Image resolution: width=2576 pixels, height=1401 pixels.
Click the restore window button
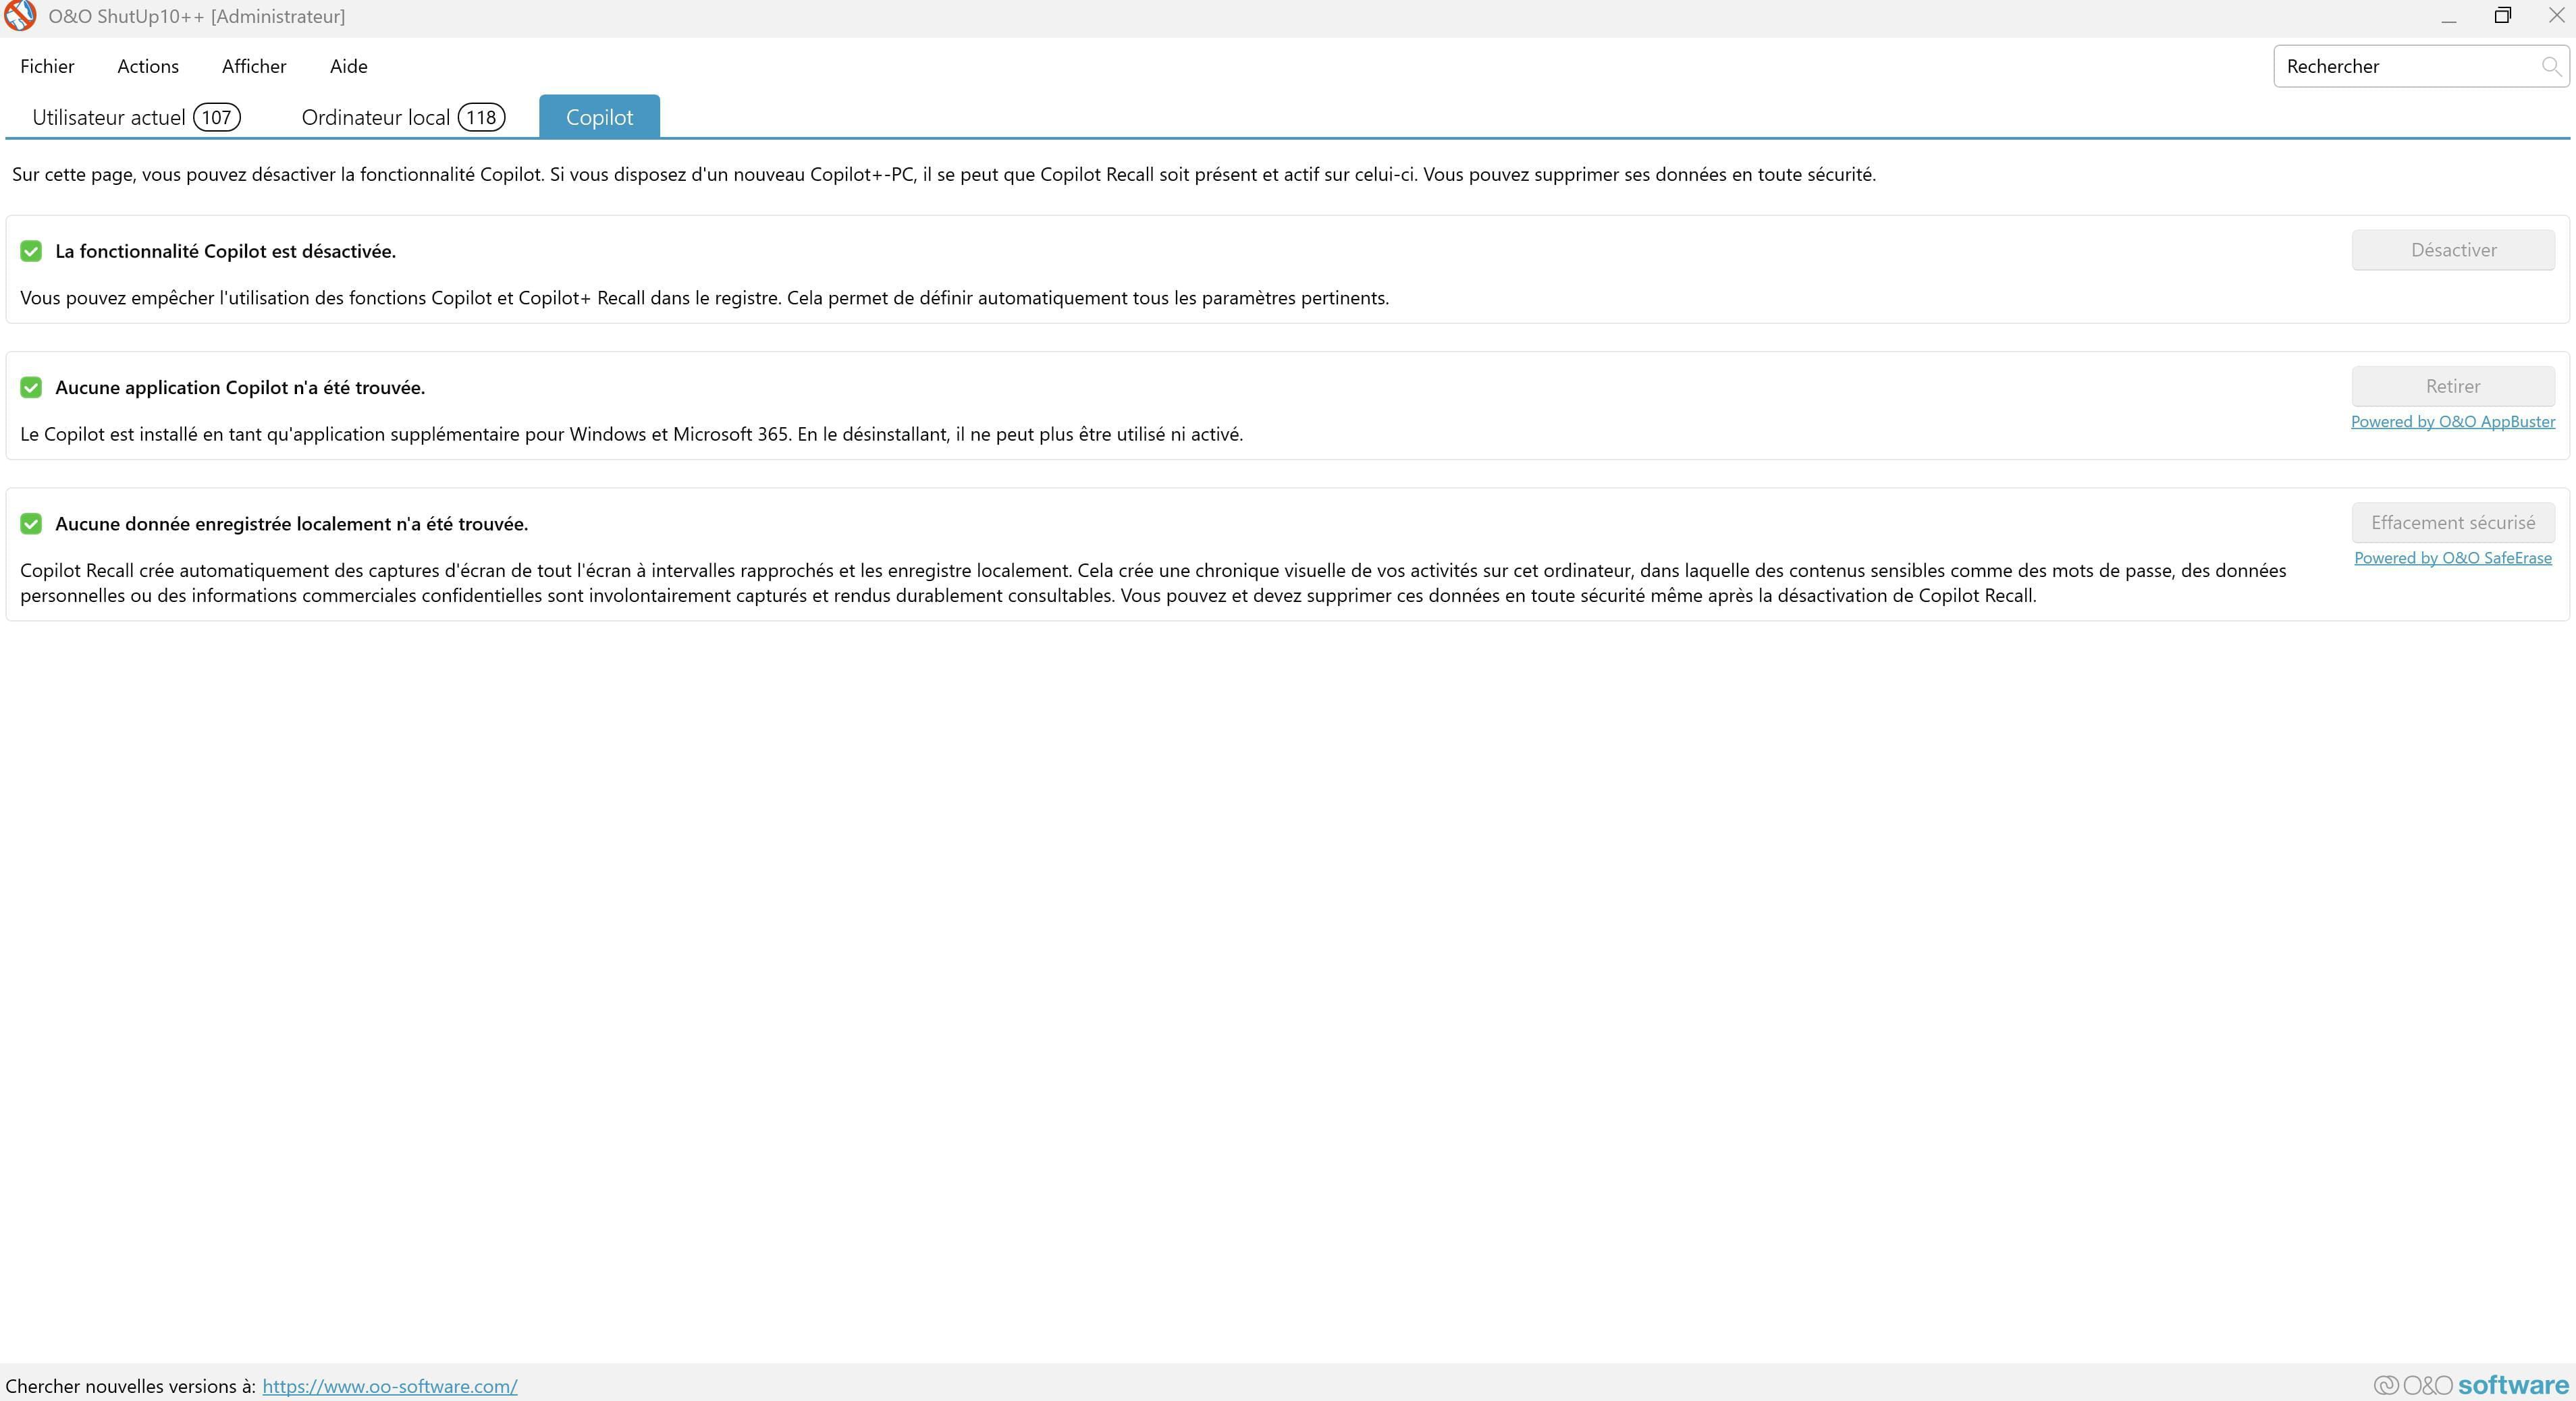(2502, 16)
